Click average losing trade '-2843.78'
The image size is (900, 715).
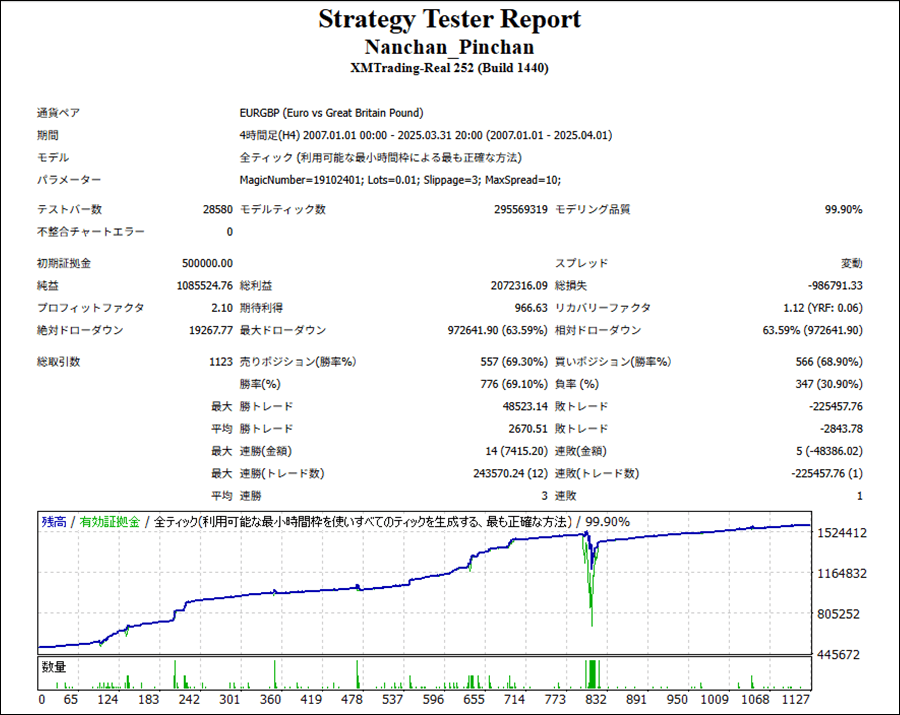point(841,429)
